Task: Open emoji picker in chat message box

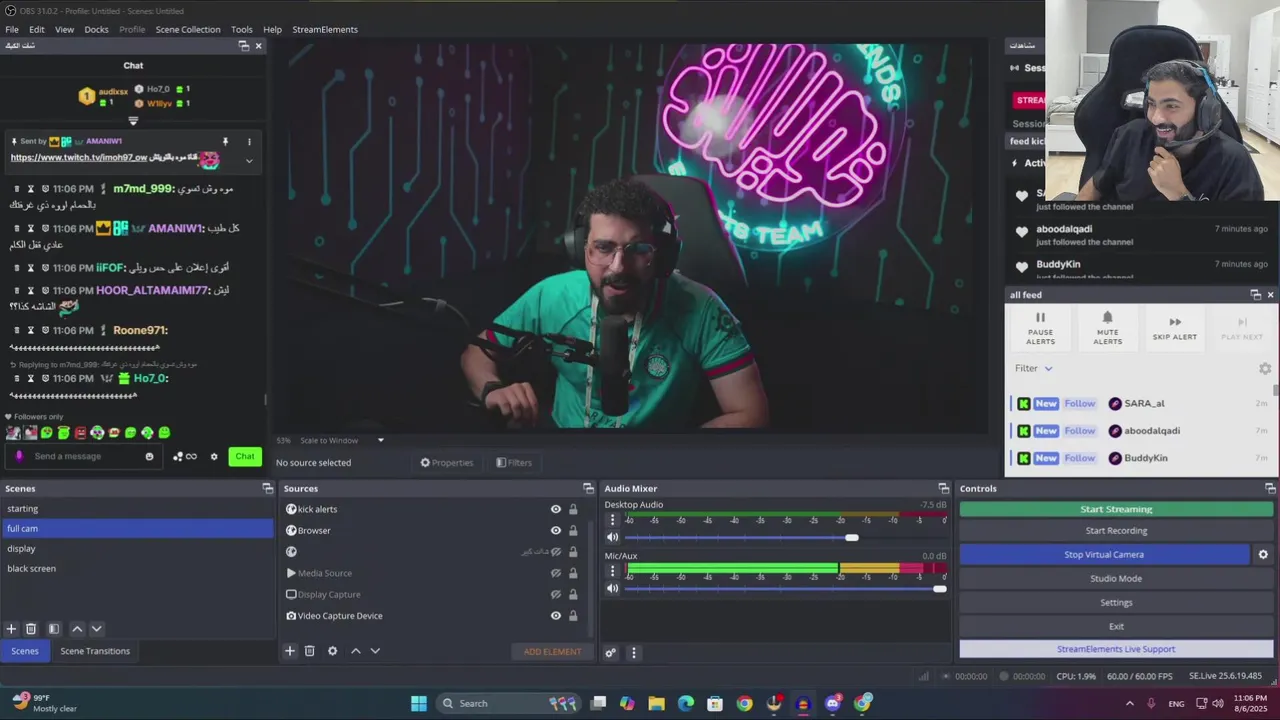Action: [150, 457]
